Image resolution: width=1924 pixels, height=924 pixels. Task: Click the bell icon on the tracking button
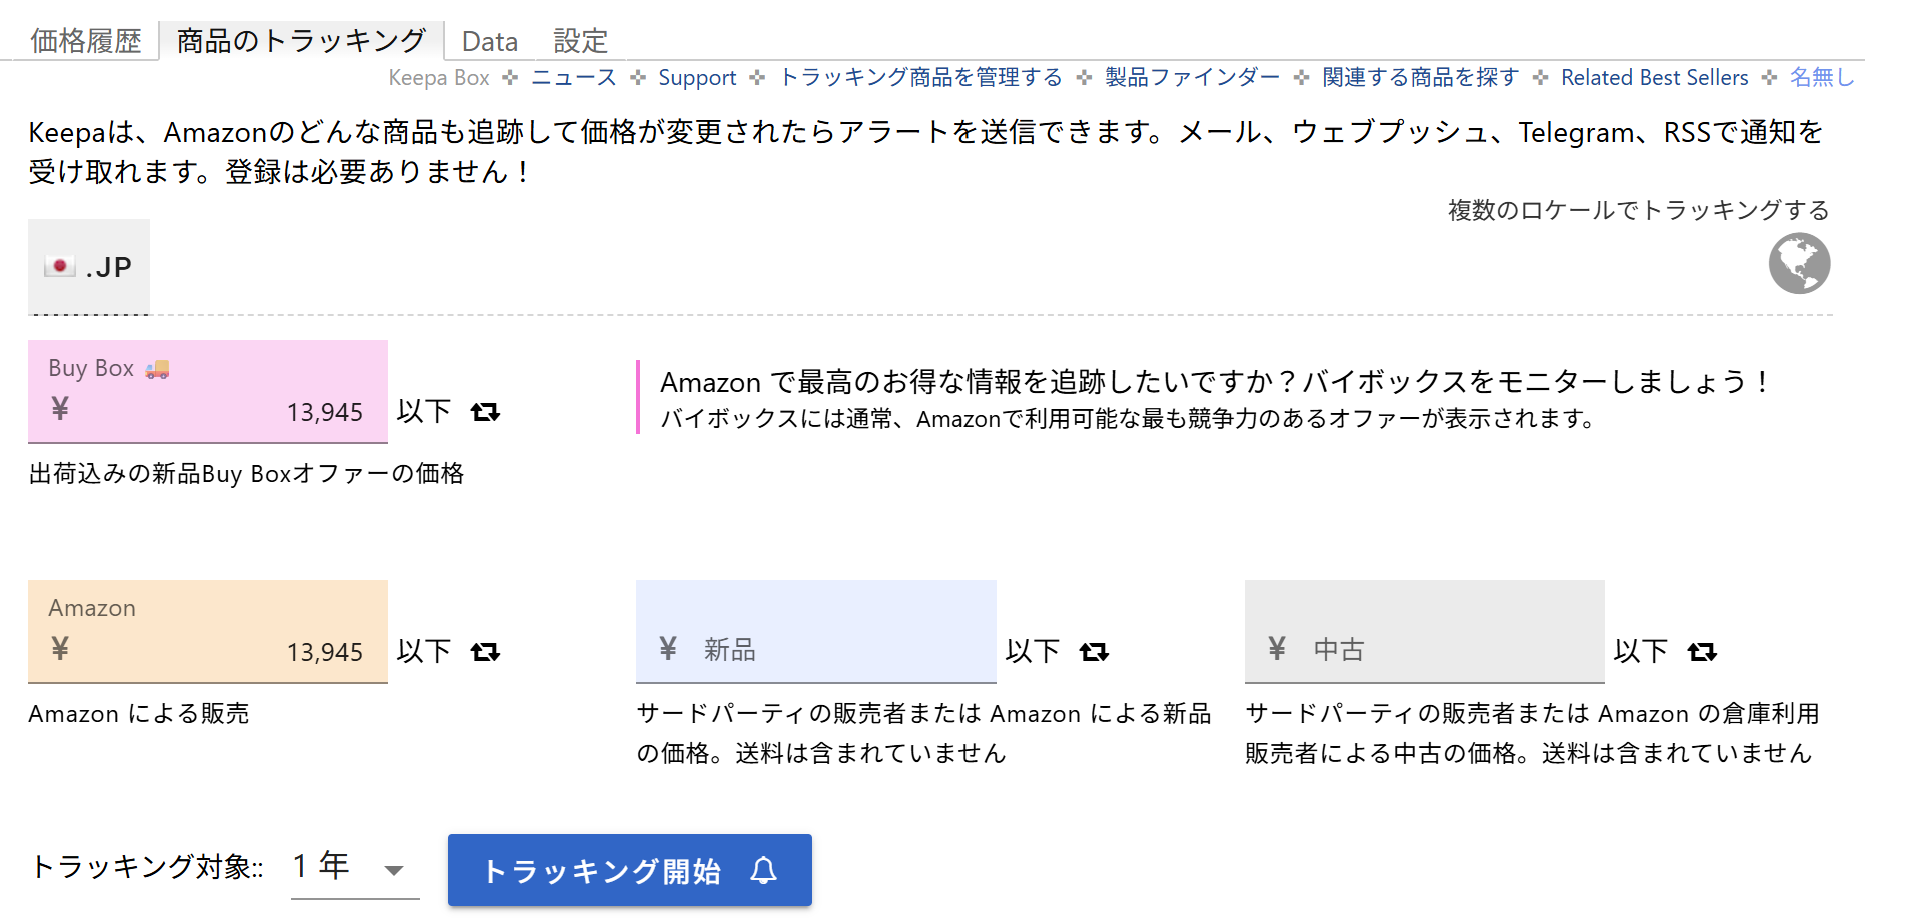pos(763,871)
